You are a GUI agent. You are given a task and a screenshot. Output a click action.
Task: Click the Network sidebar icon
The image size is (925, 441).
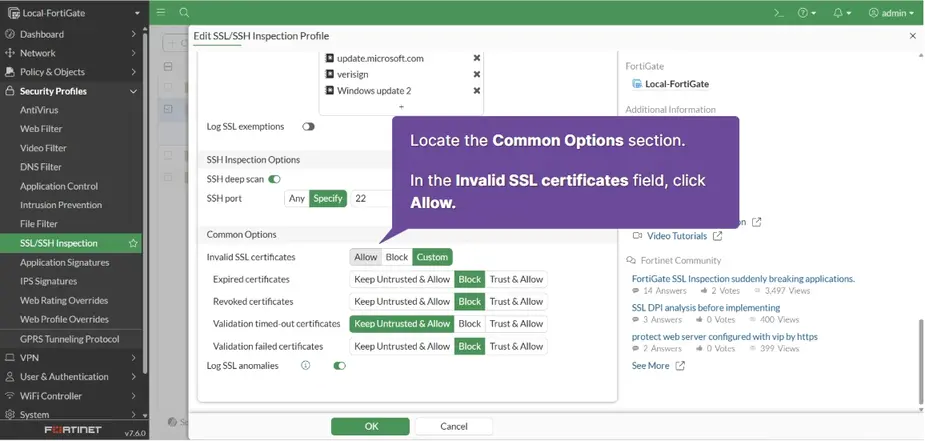9,53
